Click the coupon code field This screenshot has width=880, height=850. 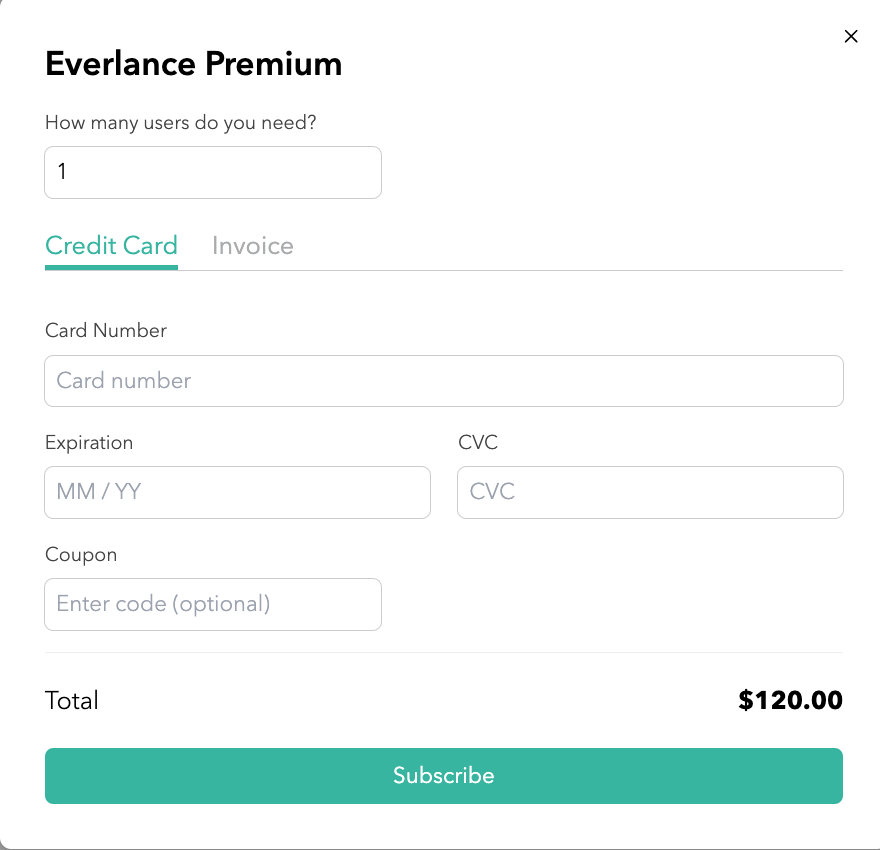[x=213, y=604]
